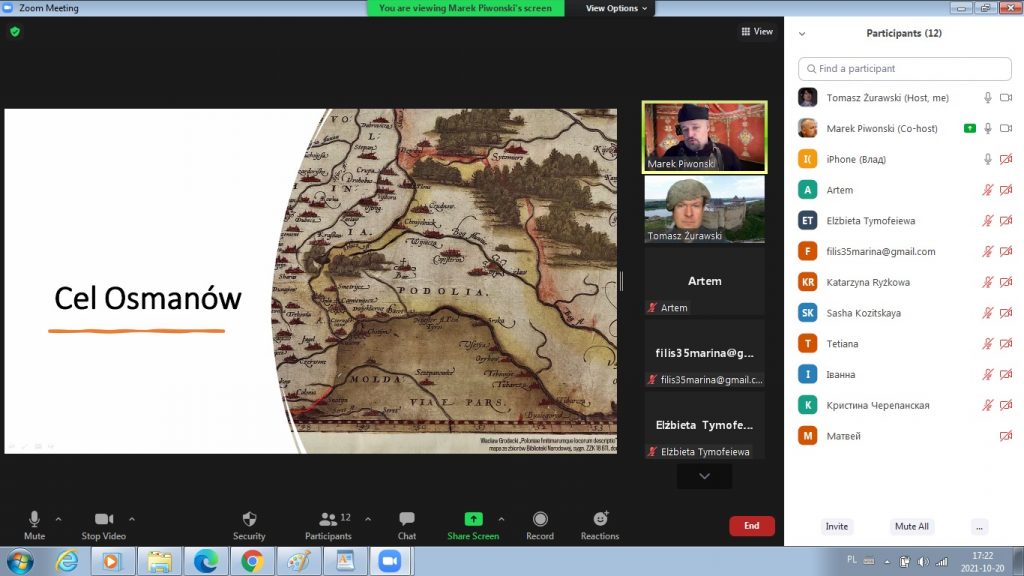Click the Find a participant search field

tap(904, 69)
